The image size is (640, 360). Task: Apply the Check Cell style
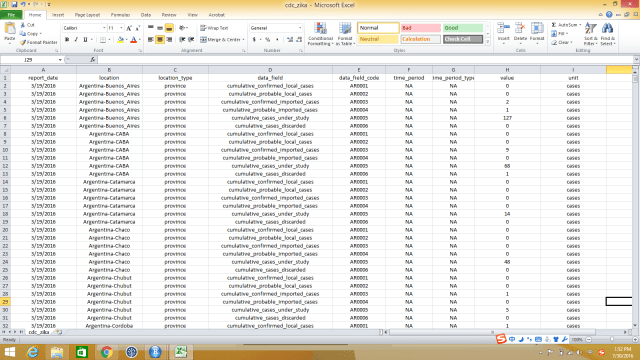pyautogui.click(x=463, y=39)
